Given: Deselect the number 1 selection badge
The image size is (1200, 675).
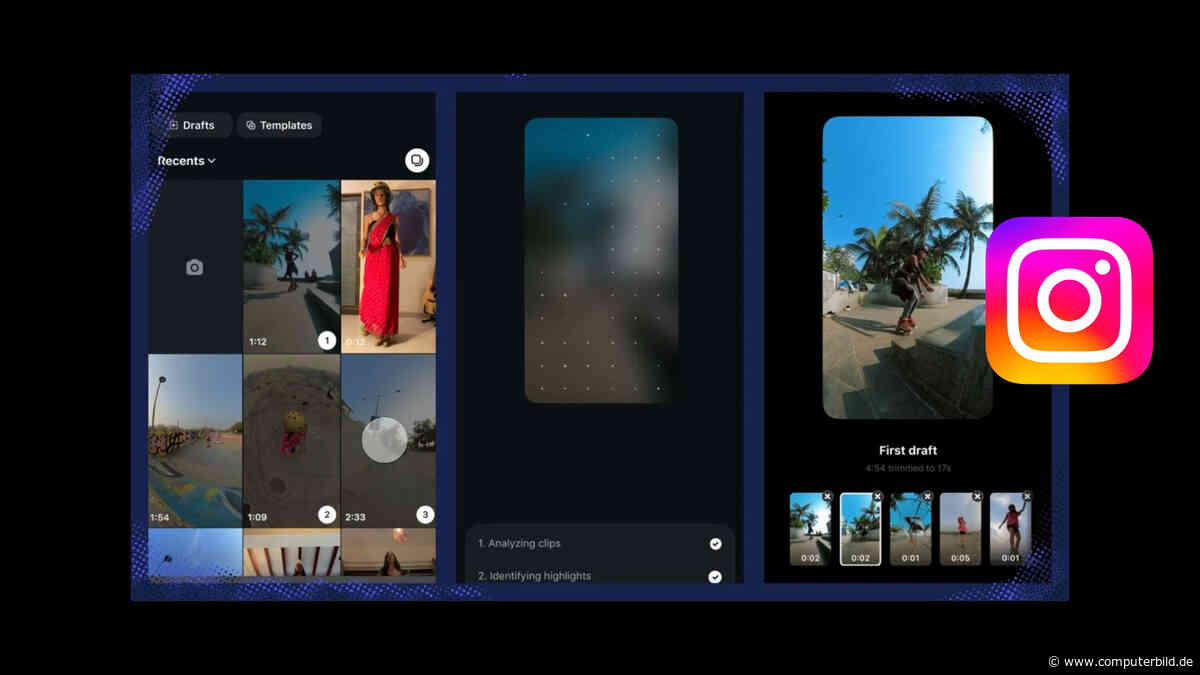Looking at the screenshot, I should (x=326, y=341).
